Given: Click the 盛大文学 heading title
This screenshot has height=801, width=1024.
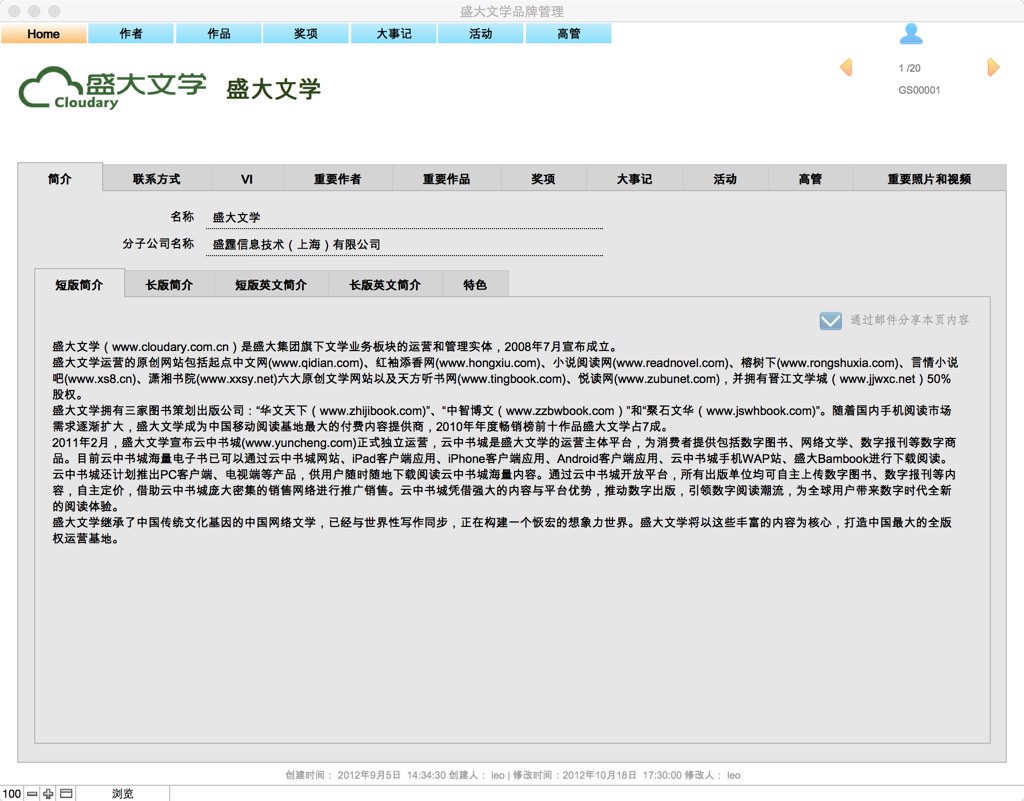Looking at the screenshot, I should (x=274, y=89).
